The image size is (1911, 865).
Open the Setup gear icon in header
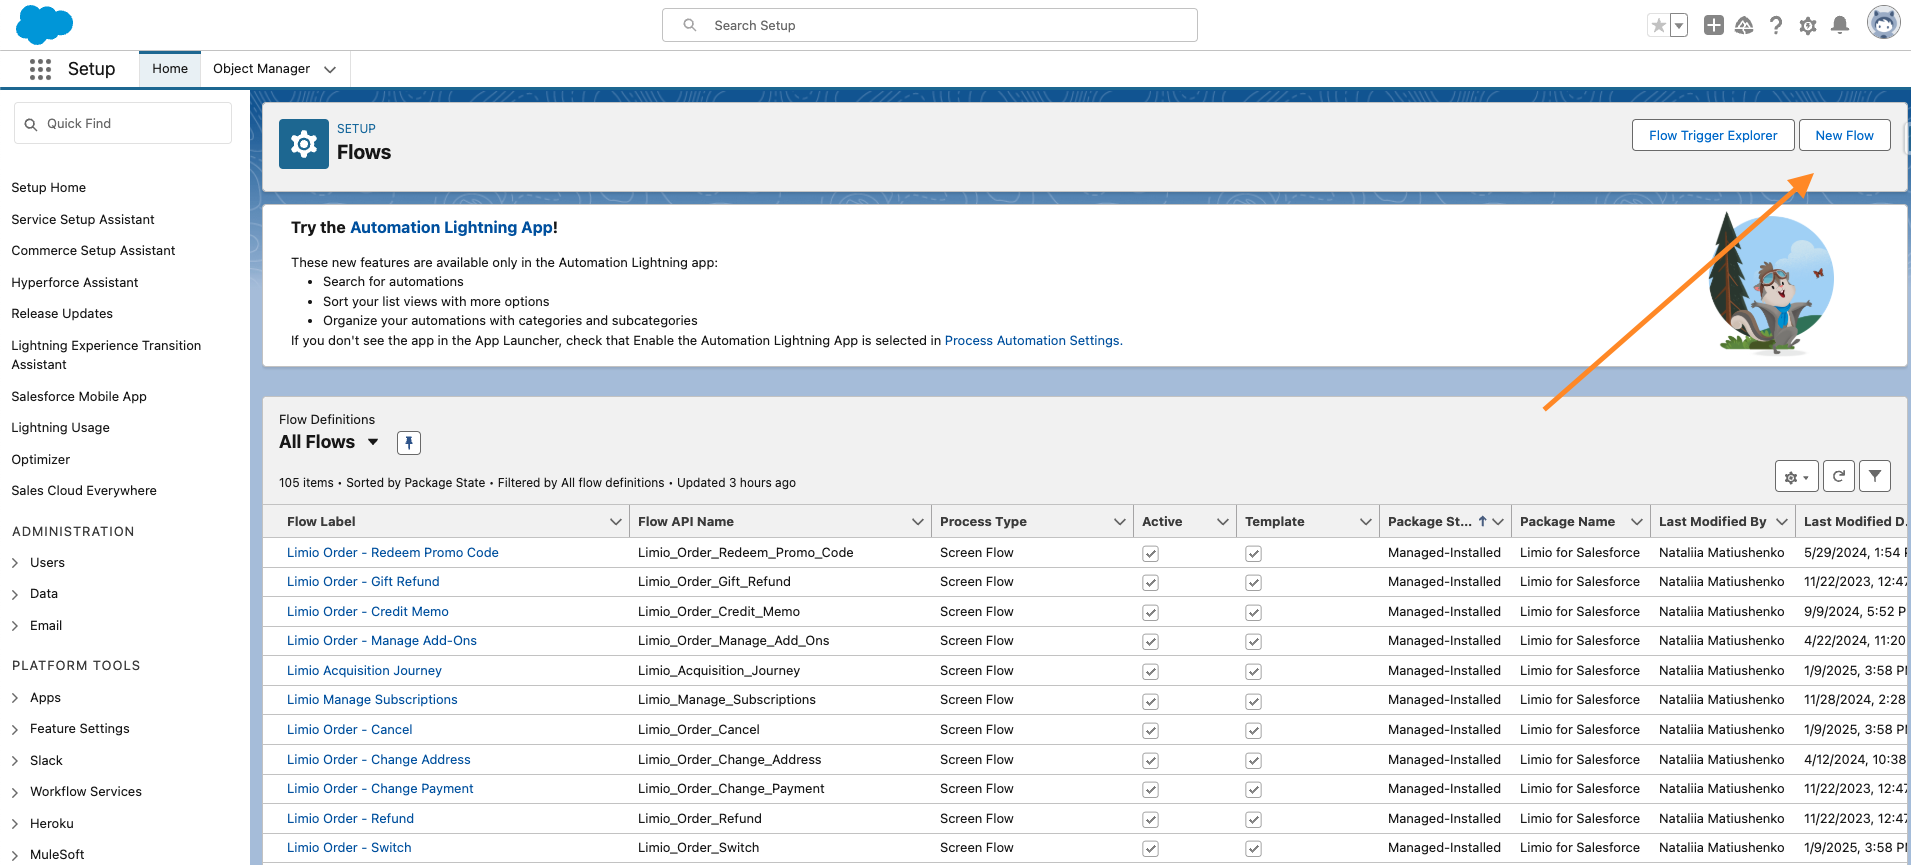click(x=1808, y=25)
